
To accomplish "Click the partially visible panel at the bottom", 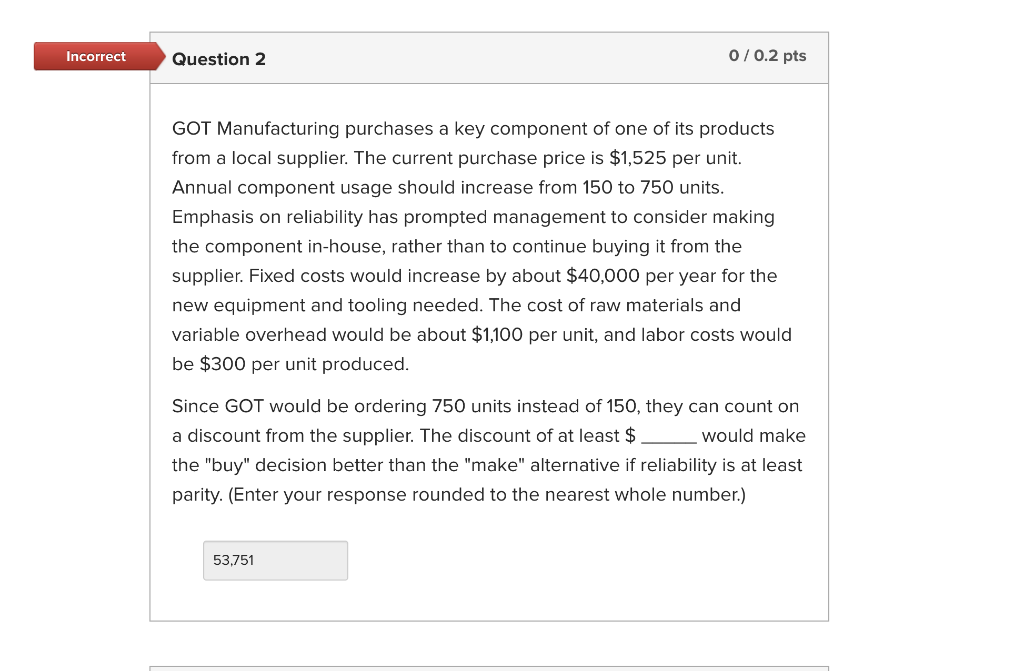I will click(489, 668).
